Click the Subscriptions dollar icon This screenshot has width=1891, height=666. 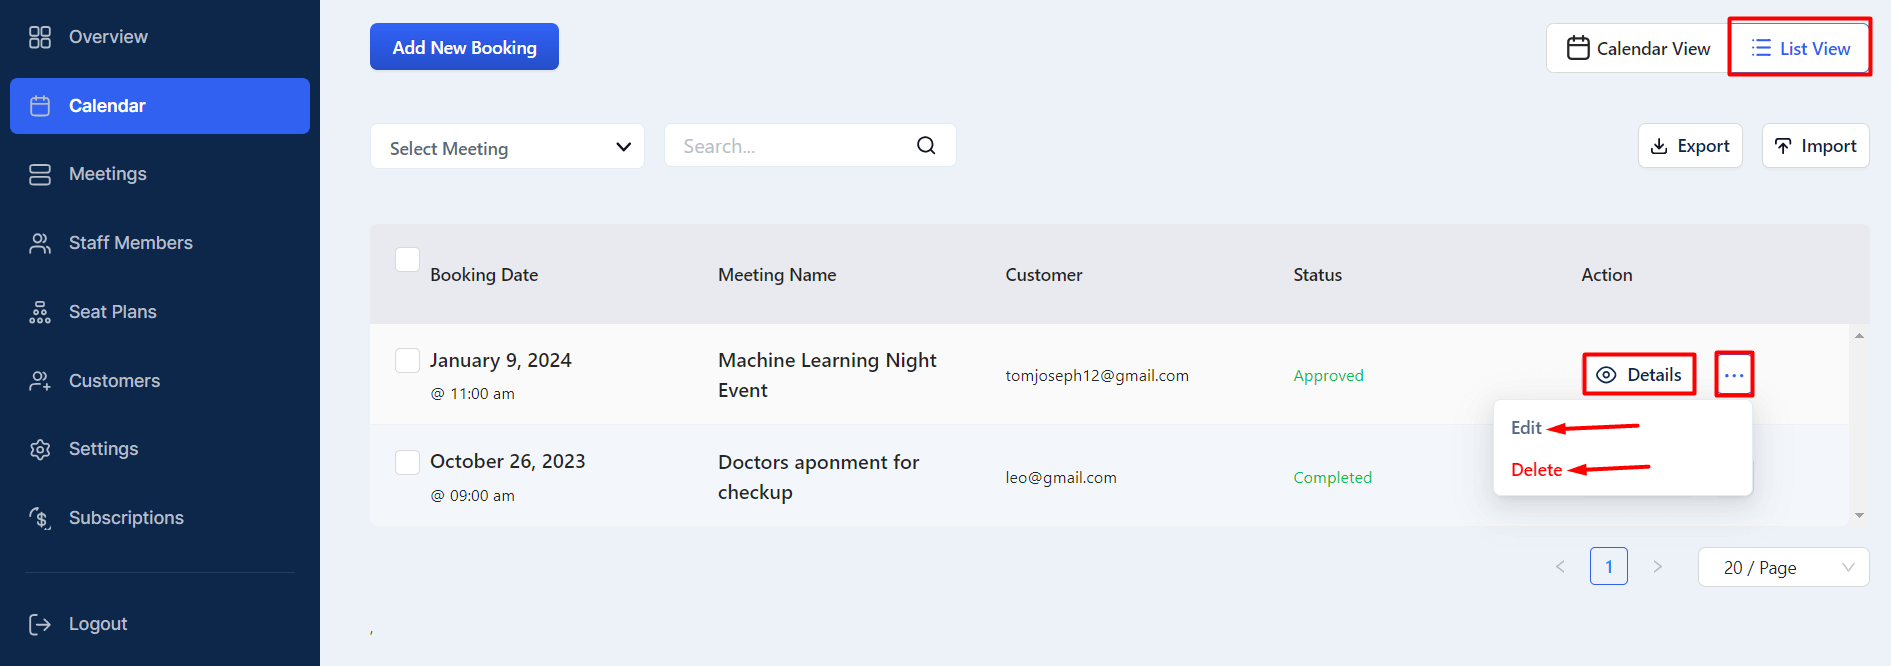(40, 518)
